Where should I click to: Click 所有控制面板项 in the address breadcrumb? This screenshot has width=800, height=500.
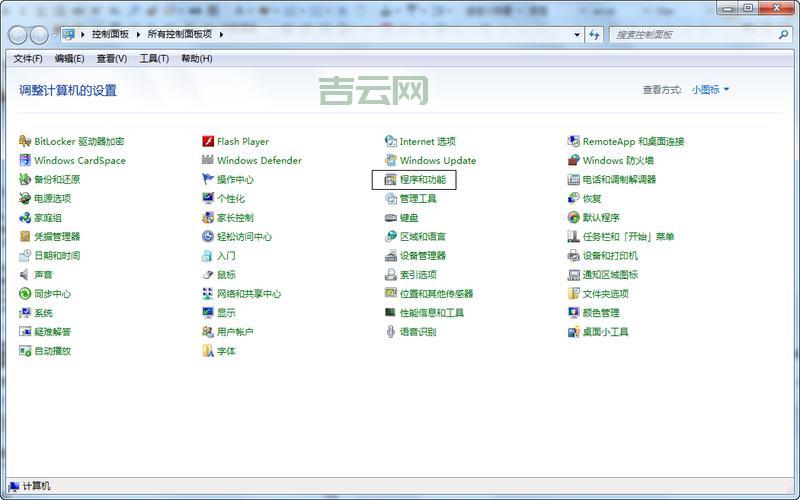point(180,34)
